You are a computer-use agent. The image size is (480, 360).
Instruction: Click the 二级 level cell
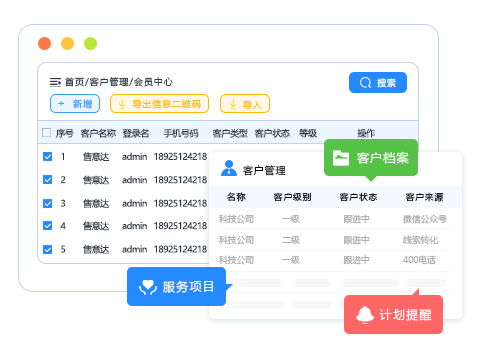pos(291,240)
